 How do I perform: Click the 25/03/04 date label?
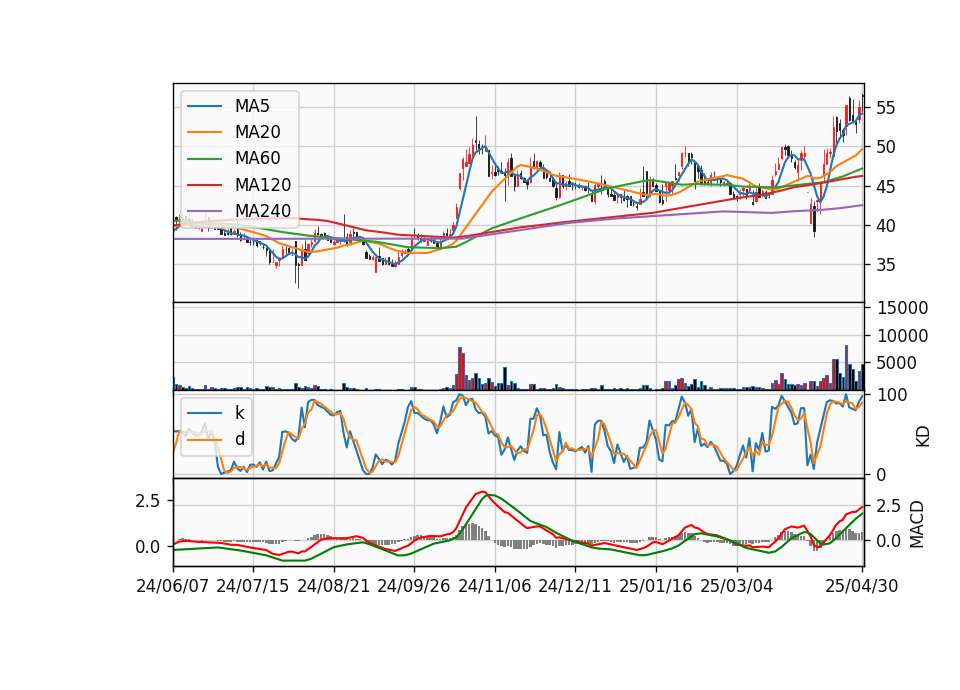point(737,586)
